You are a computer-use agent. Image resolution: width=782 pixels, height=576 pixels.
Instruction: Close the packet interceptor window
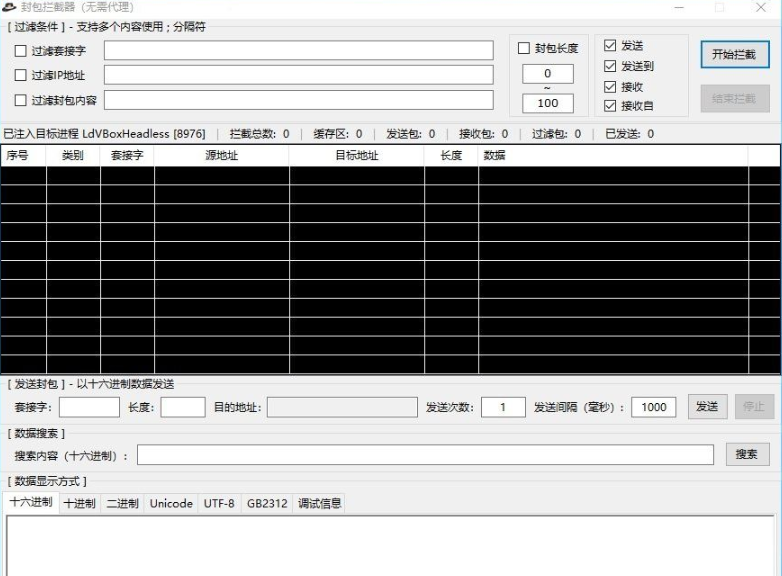click(x=761, y=7)
